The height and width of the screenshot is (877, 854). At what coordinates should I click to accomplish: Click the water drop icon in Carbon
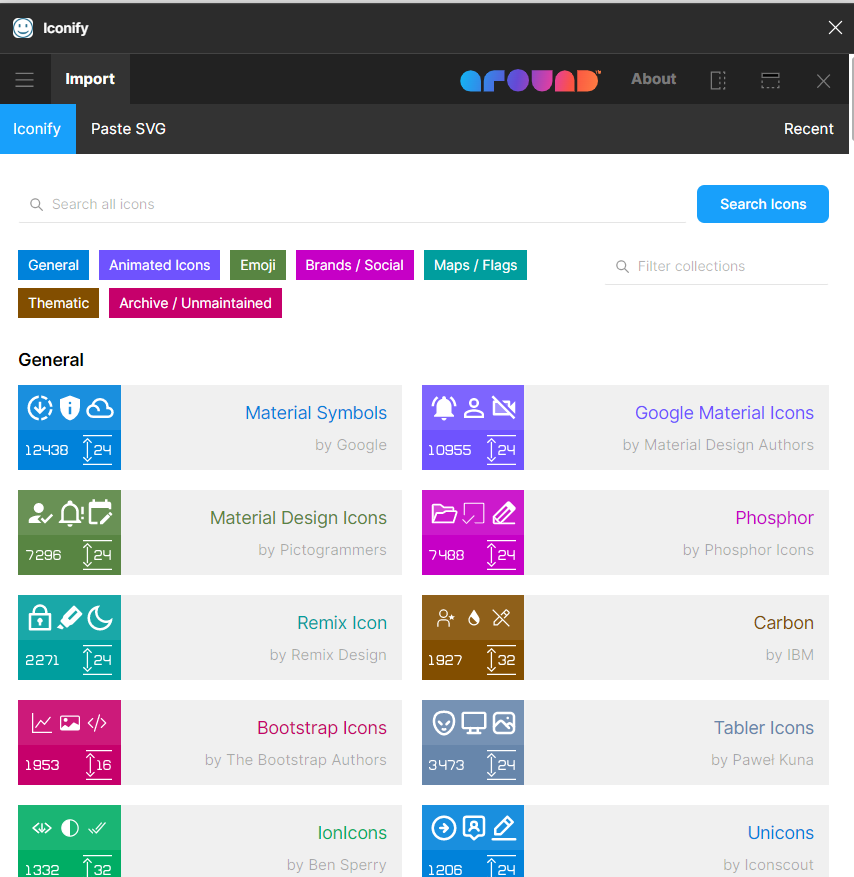[x=474, y=618]
